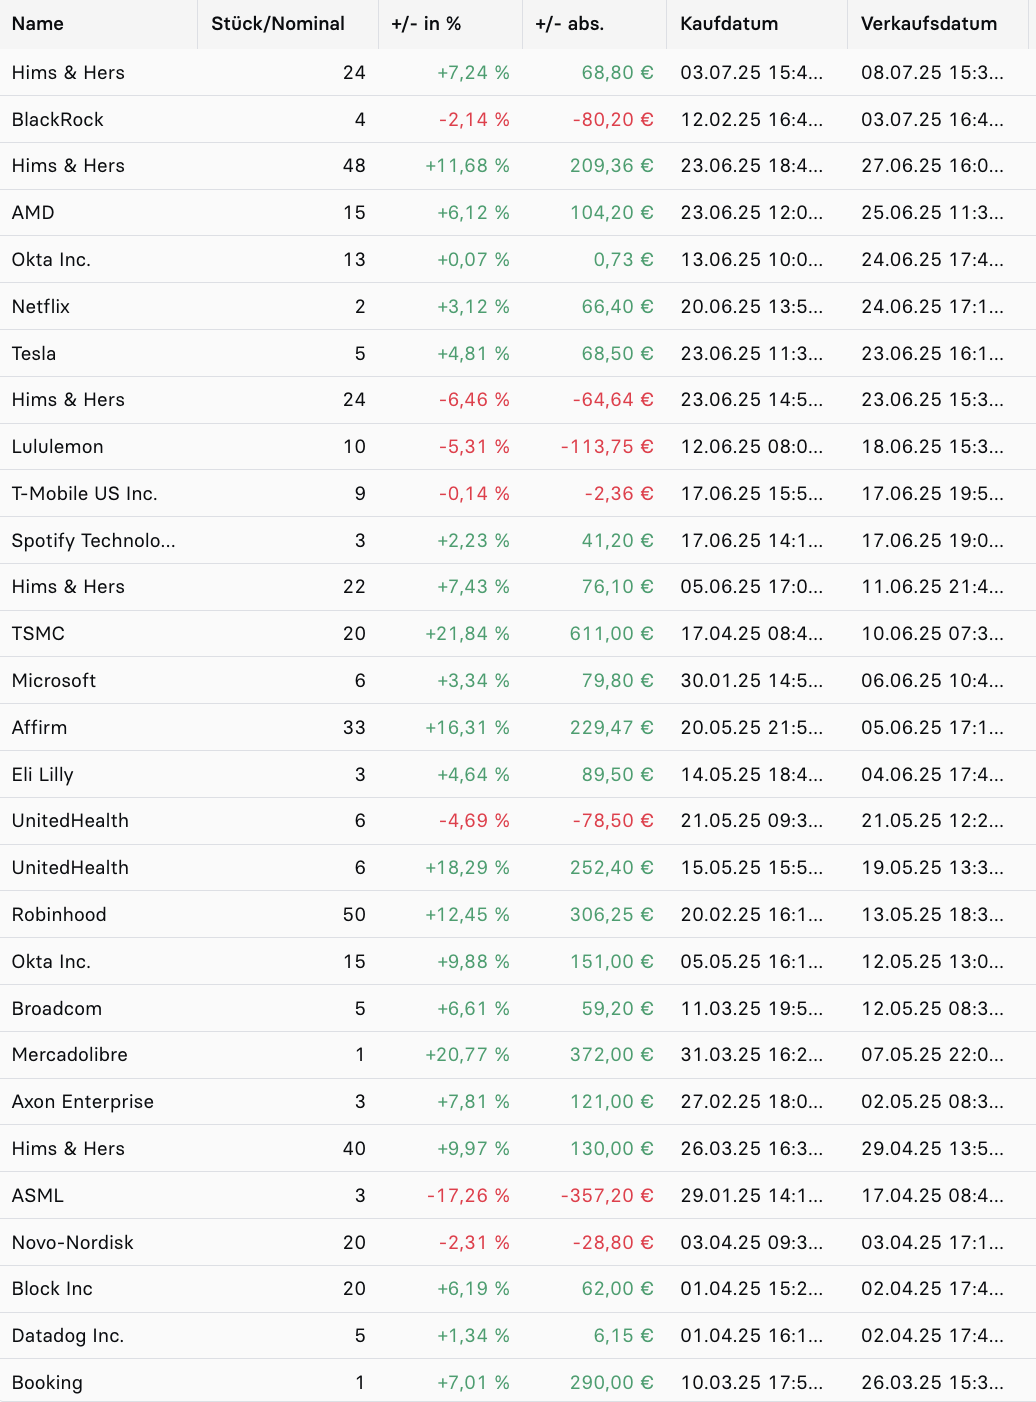1036x1402 pixels.
Task: Click the TSMC name cell
Action: (x=38, y=634)
